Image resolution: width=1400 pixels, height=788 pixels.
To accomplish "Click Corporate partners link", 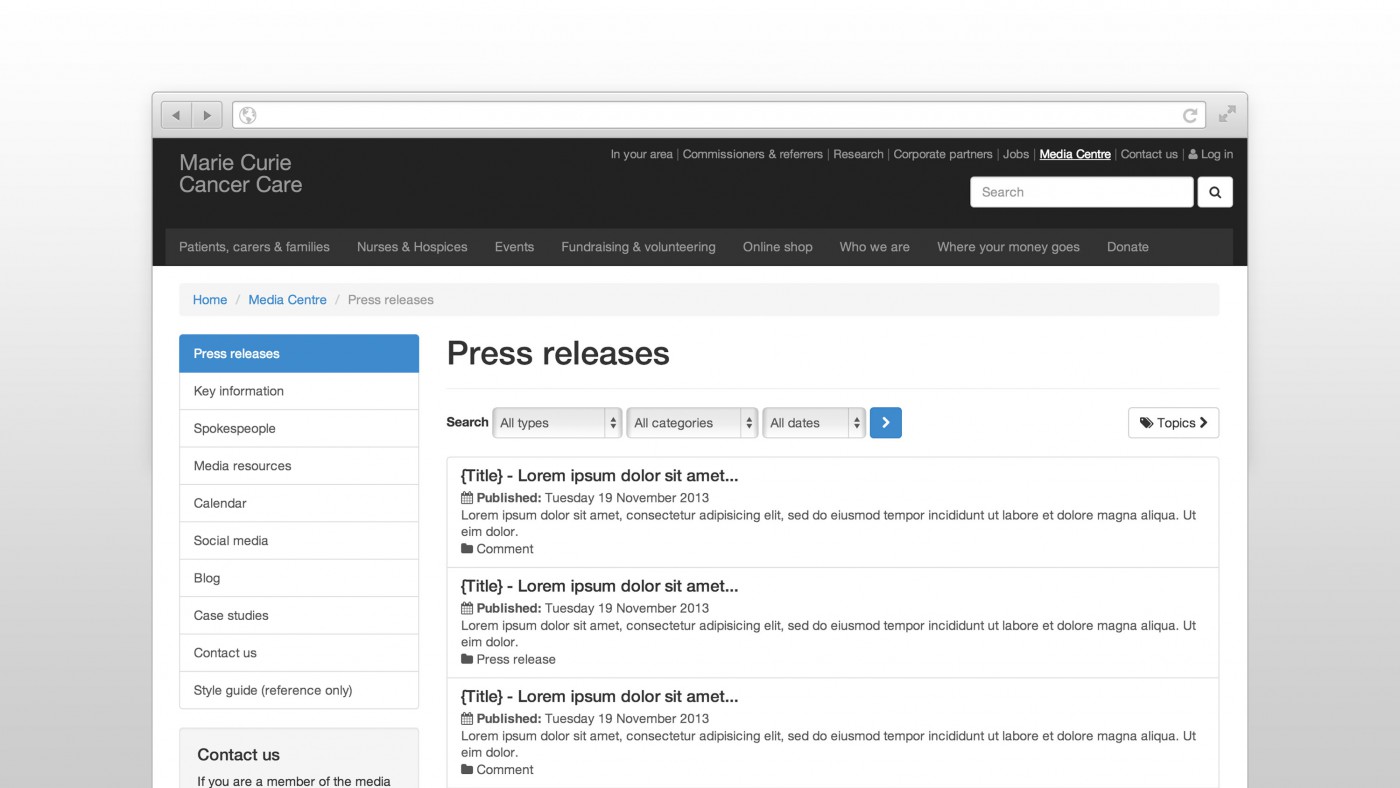I will 943,154.
